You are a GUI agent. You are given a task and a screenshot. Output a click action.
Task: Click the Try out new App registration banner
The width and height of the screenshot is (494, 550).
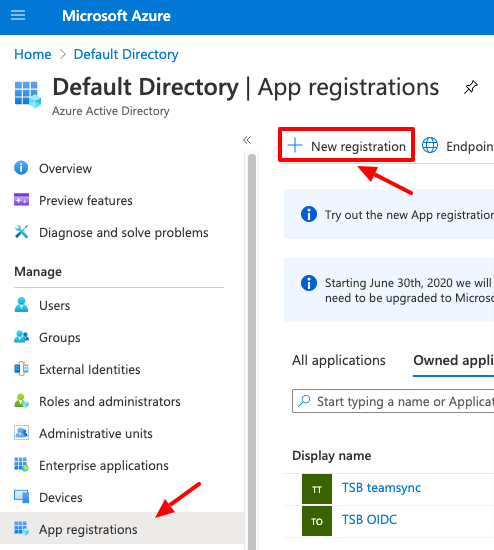tap(389, 214)
